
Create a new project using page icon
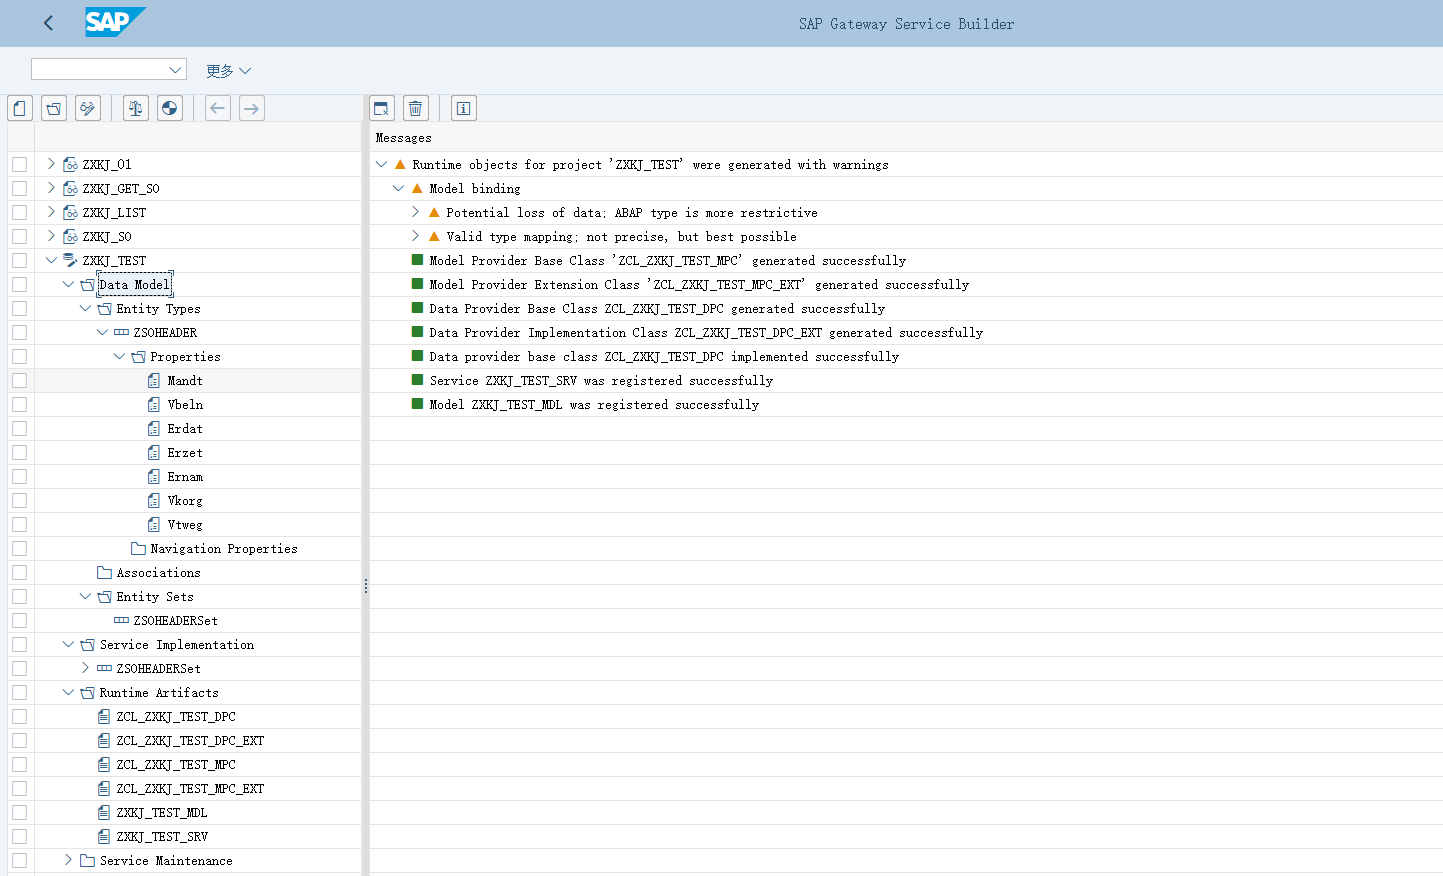click(20, 108)
